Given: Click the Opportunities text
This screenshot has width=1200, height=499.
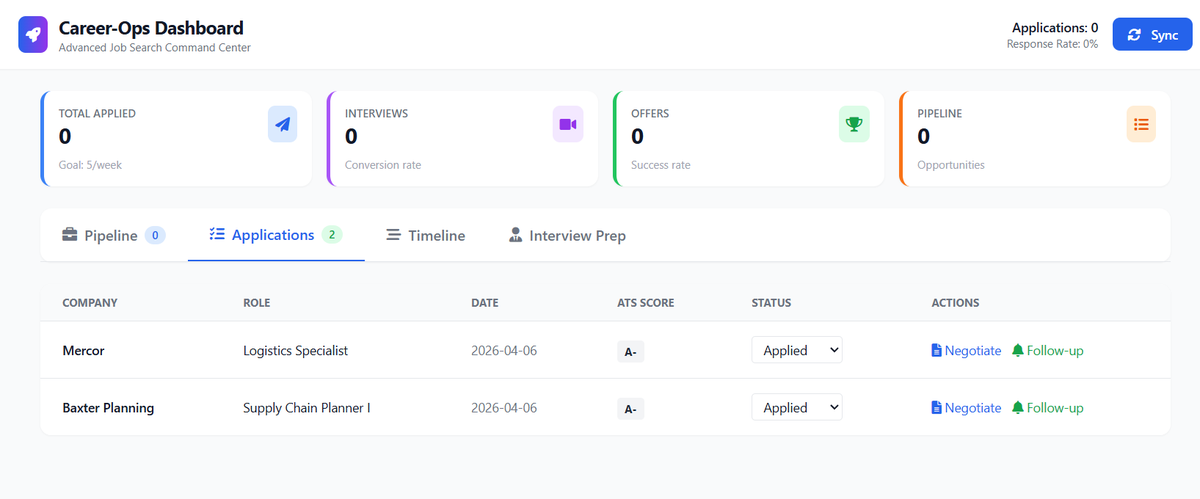Looking at the screenshot, I should pyautogui.click(x=951, y=165).
